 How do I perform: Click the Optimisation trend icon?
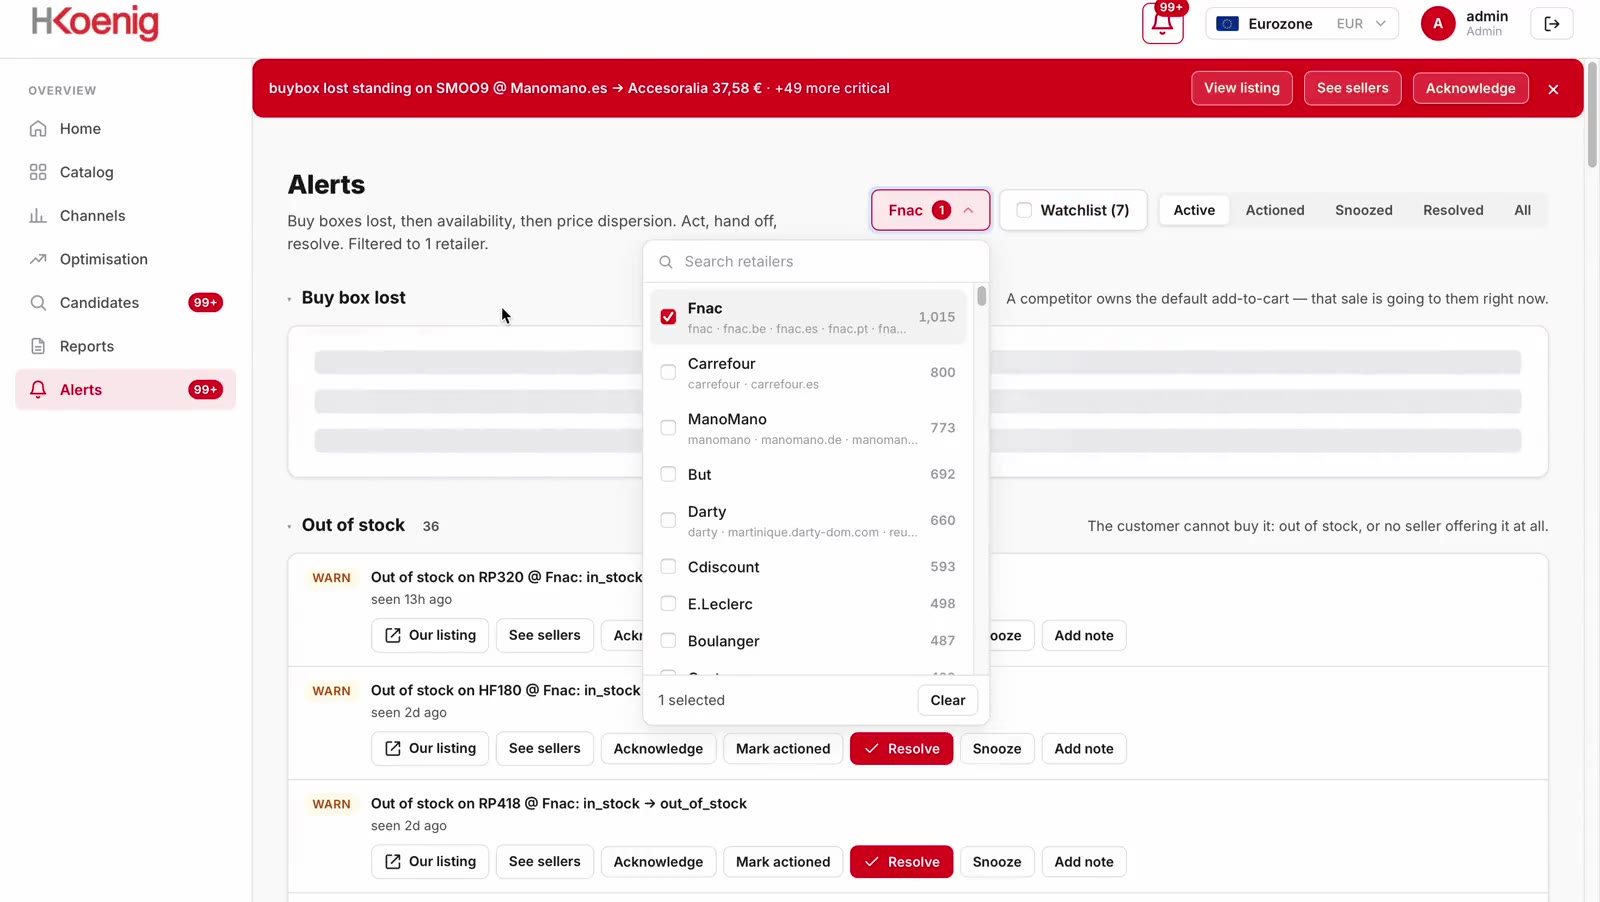[x=38, y=259]
